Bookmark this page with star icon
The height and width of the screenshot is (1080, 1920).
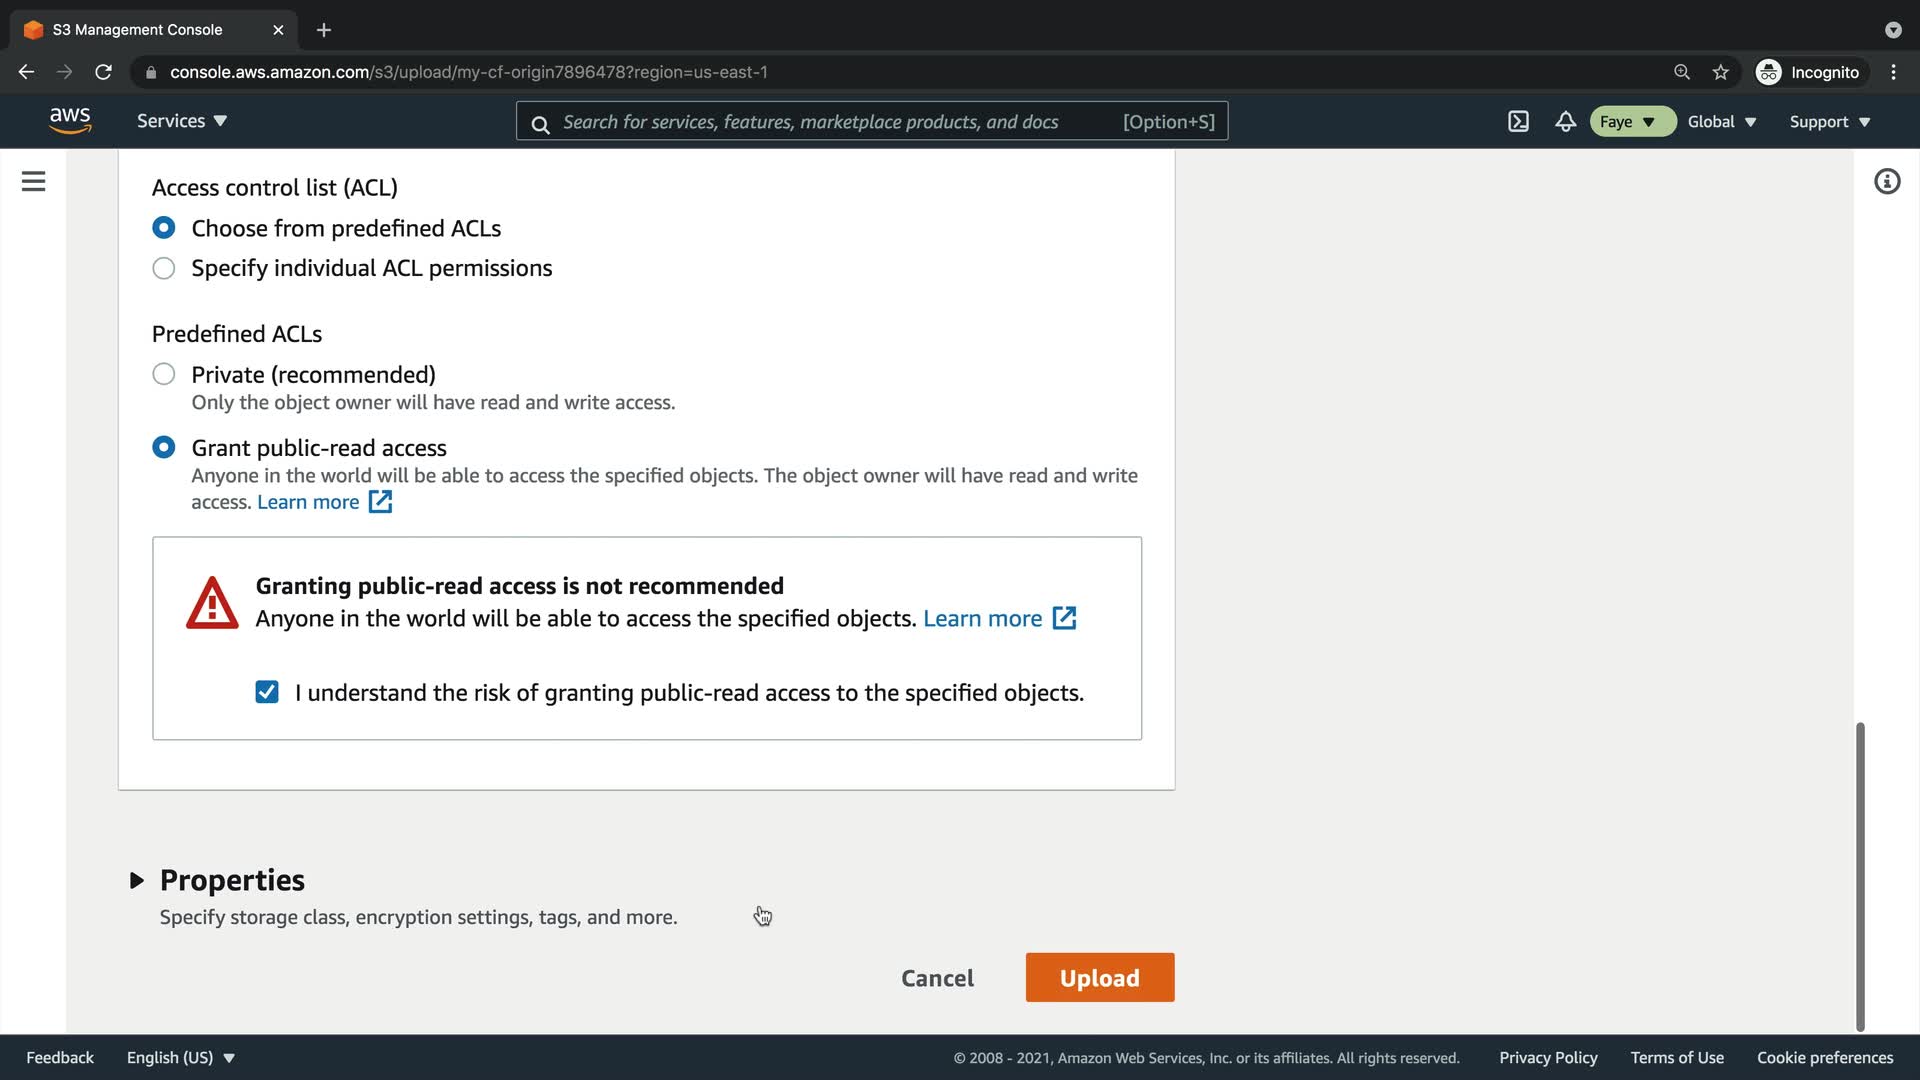coord(1720,72)
